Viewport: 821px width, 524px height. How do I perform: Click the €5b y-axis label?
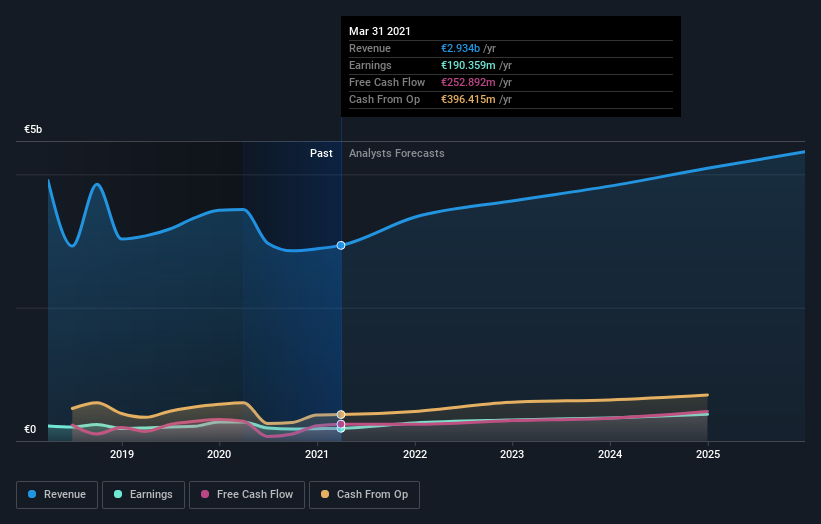[x=33, y=129]
